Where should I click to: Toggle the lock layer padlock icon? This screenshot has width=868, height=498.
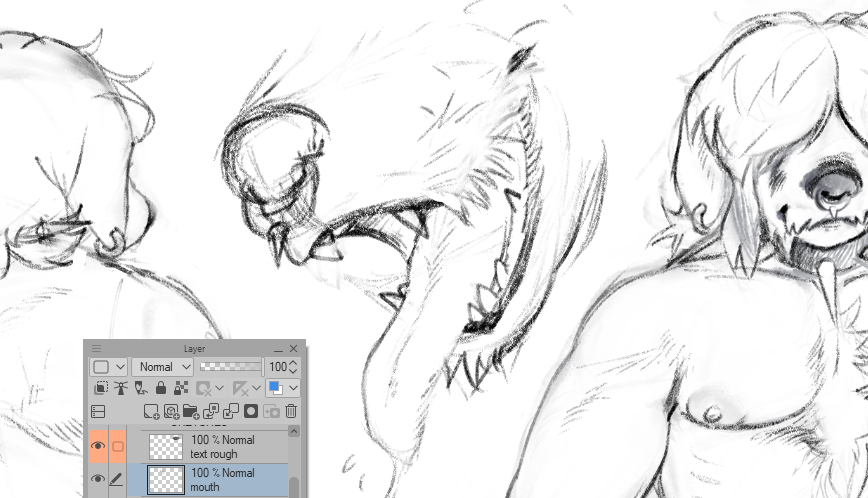tap(160, 388)
